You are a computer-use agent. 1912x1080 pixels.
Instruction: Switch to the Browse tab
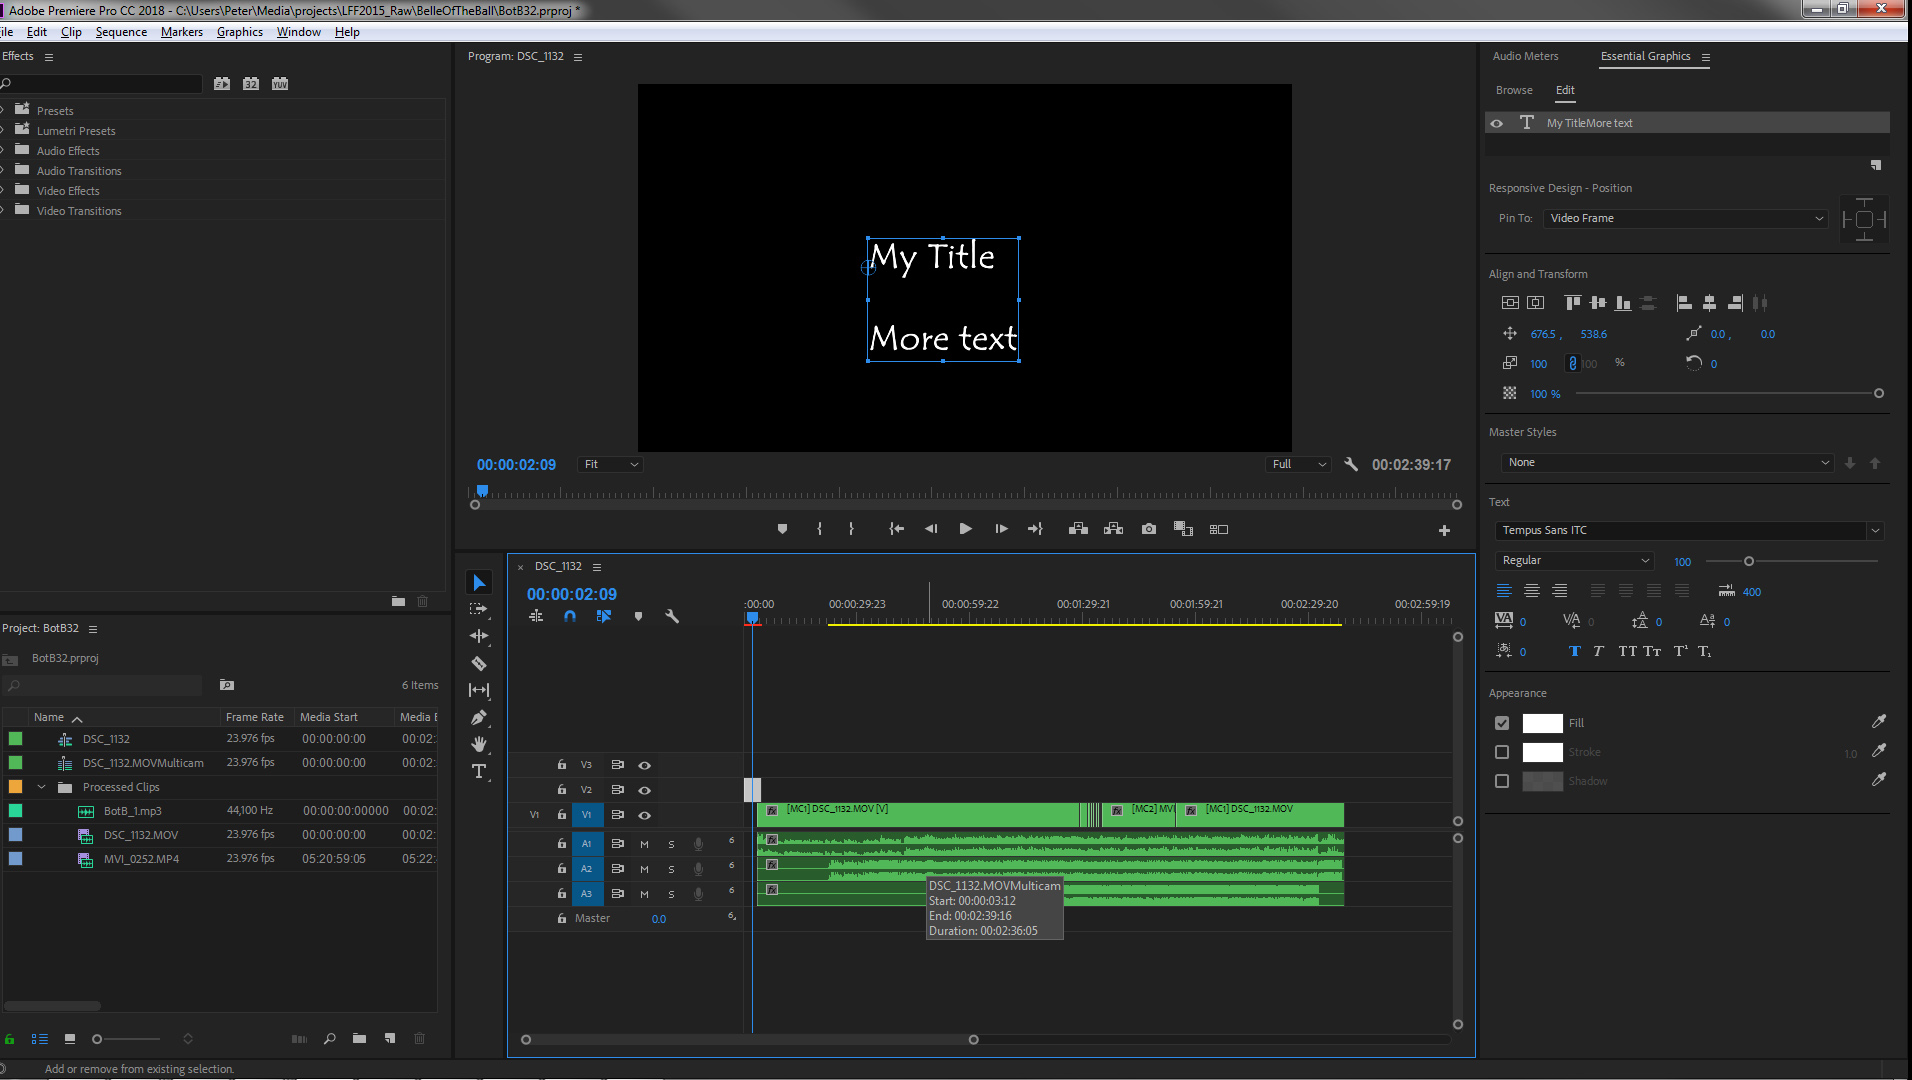(x=1513, y=90)
